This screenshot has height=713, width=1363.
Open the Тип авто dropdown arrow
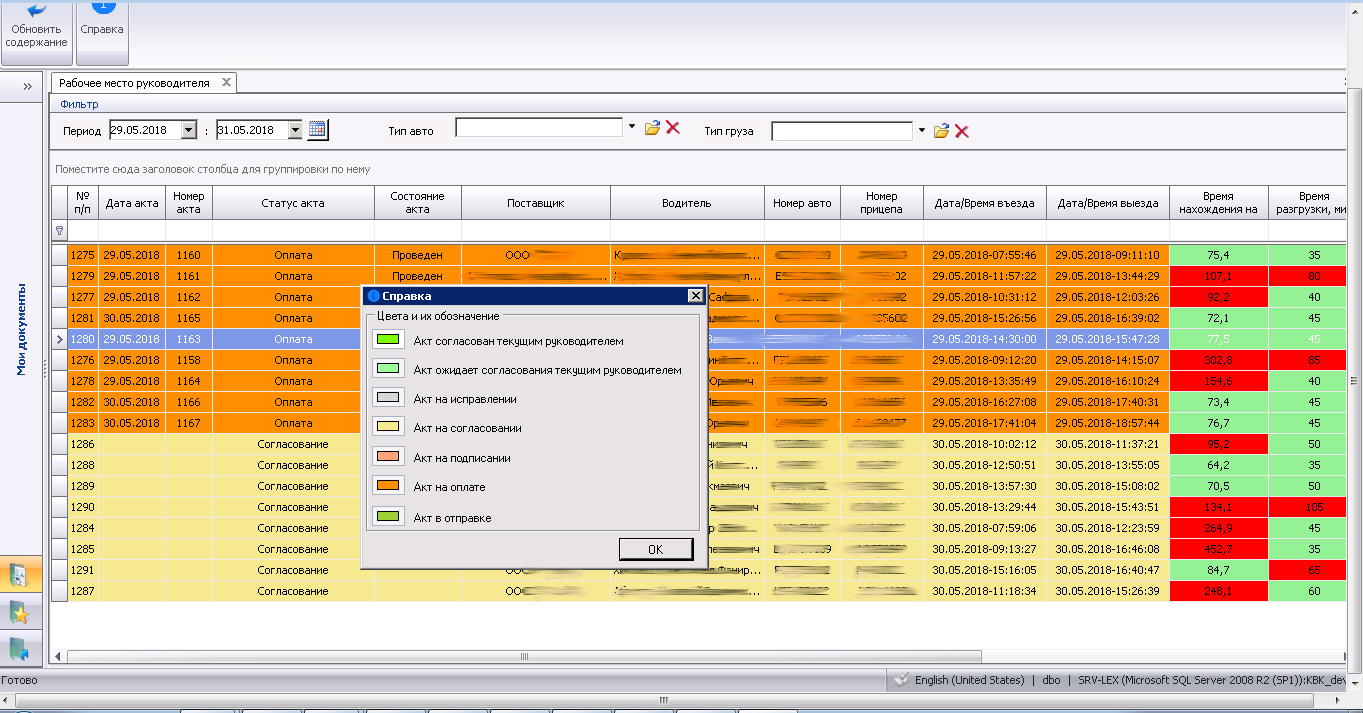pos(631,128)
